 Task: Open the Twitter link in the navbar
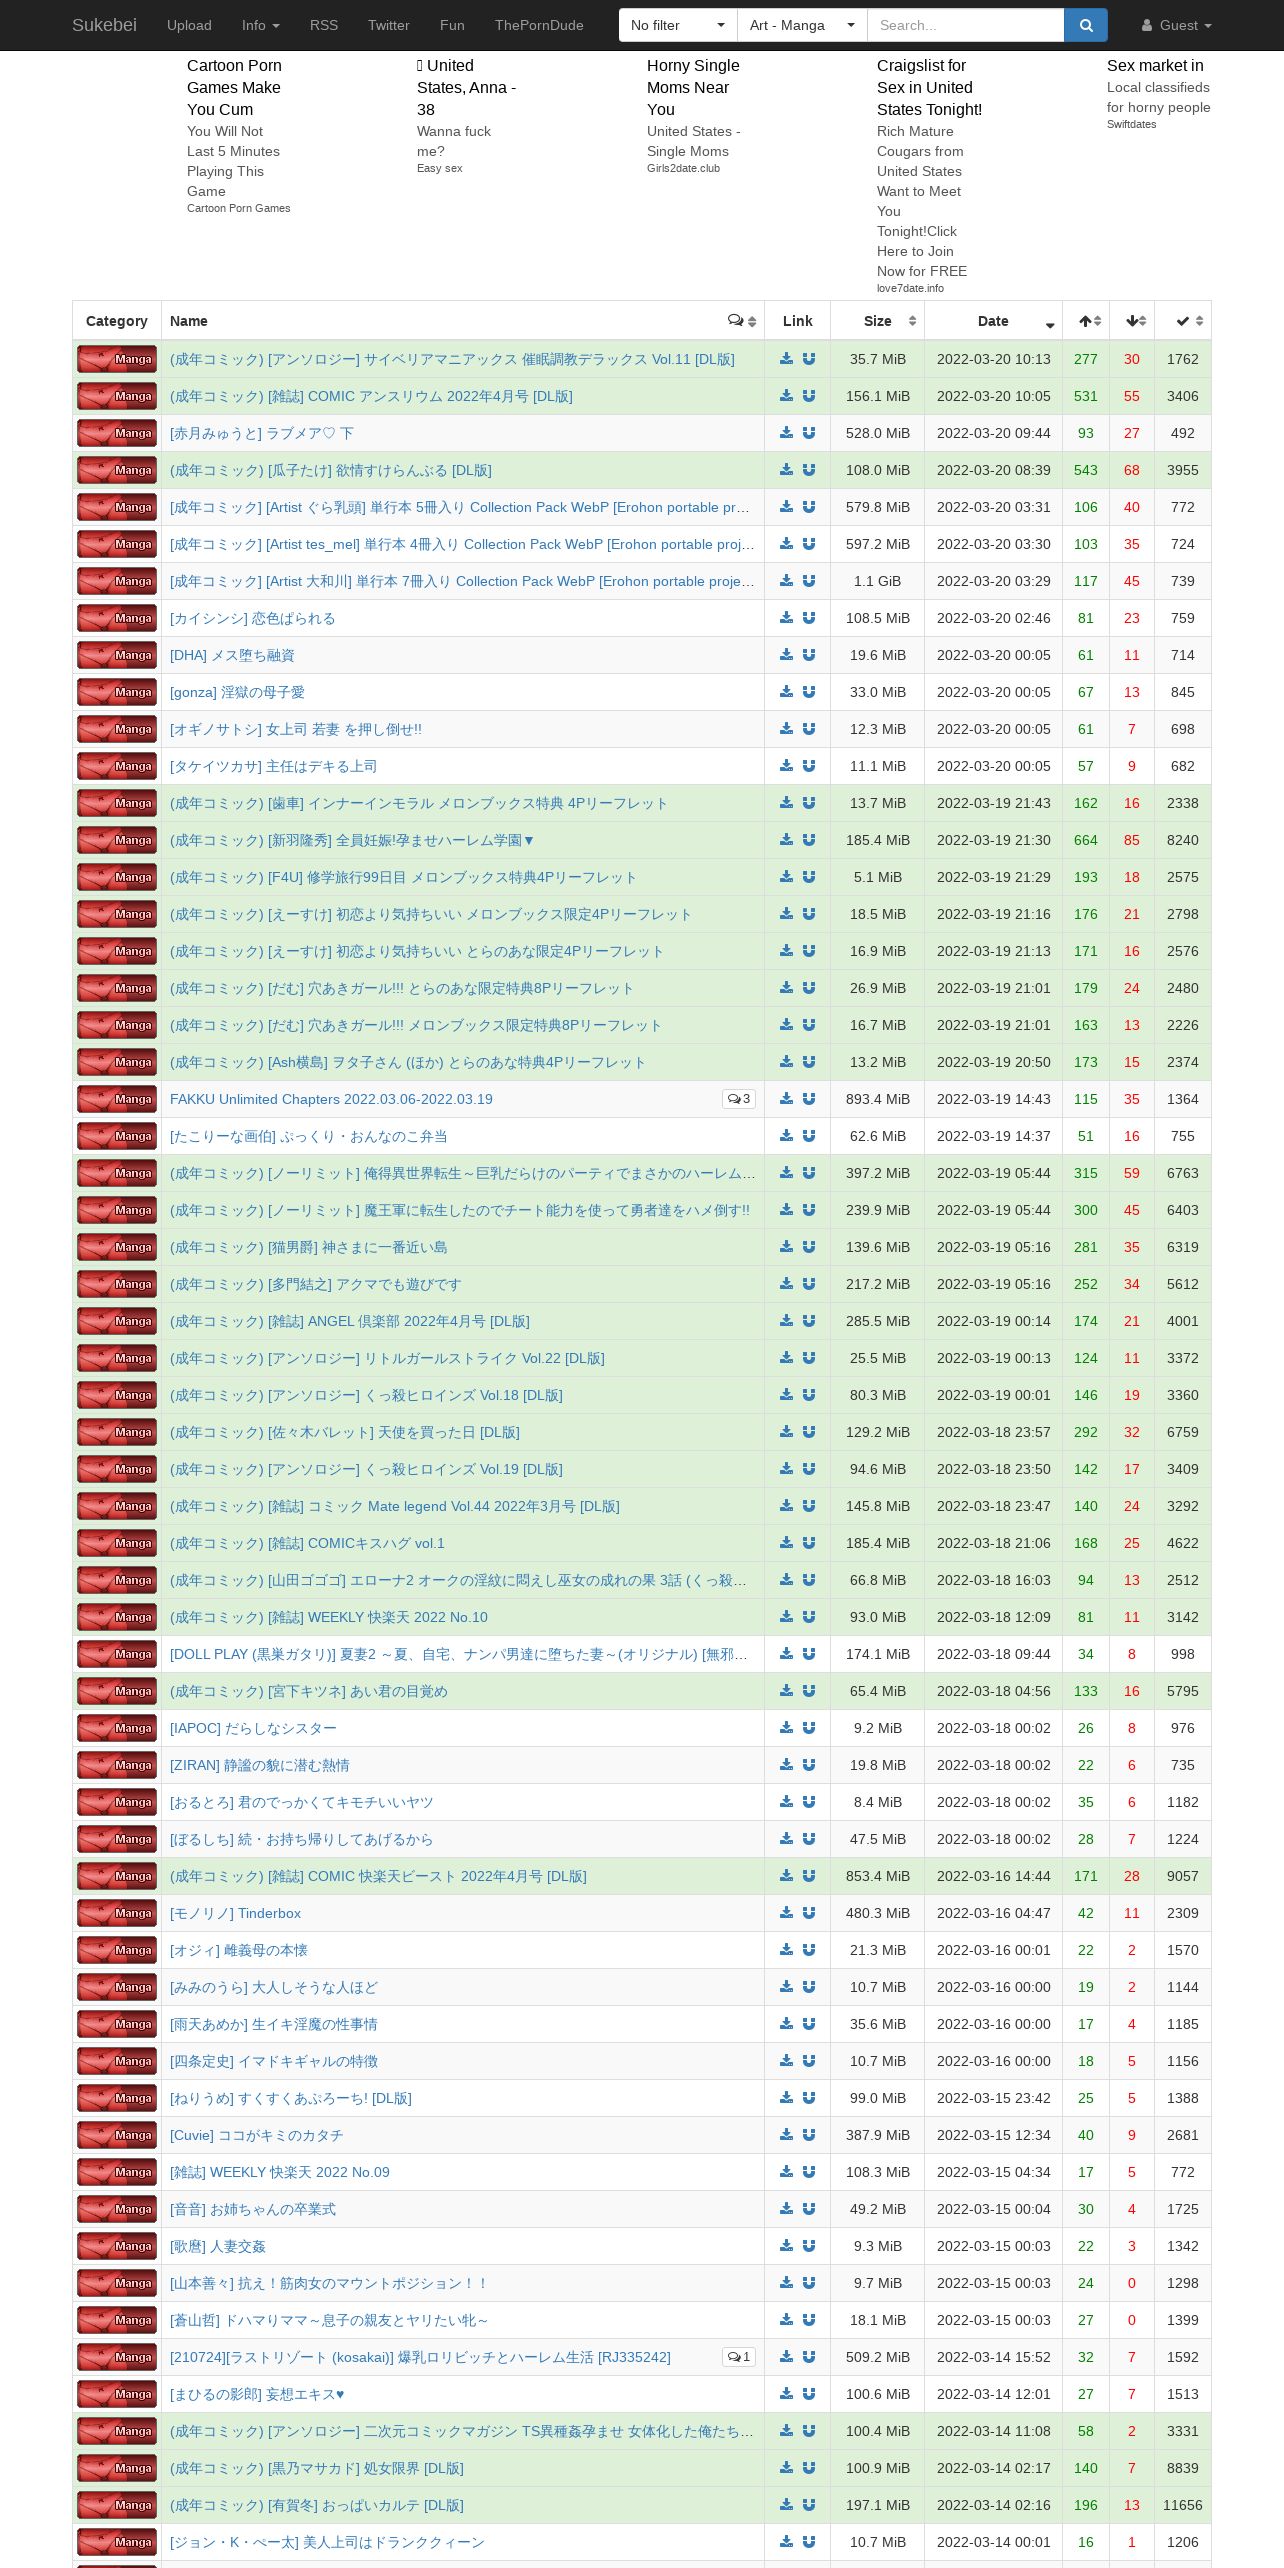pos(389,25)
